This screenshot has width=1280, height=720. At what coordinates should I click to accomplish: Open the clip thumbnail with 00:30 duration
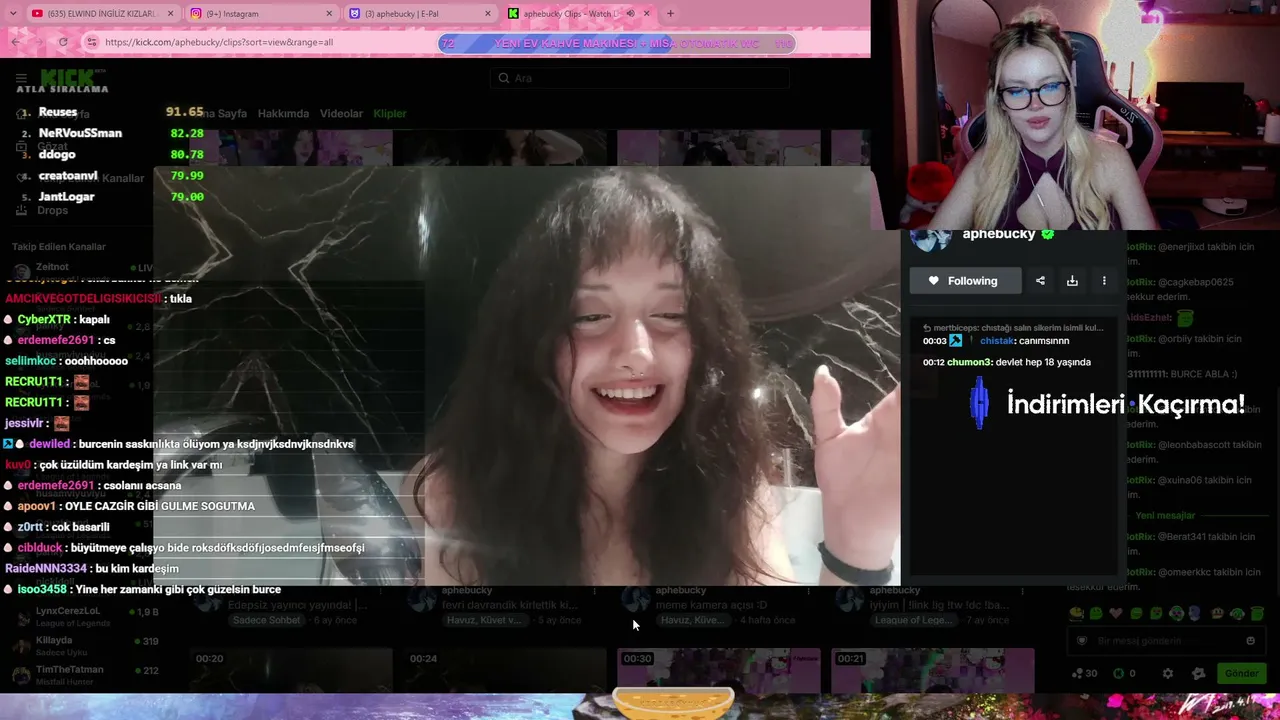pyautogui.click(x=719, y=669)
